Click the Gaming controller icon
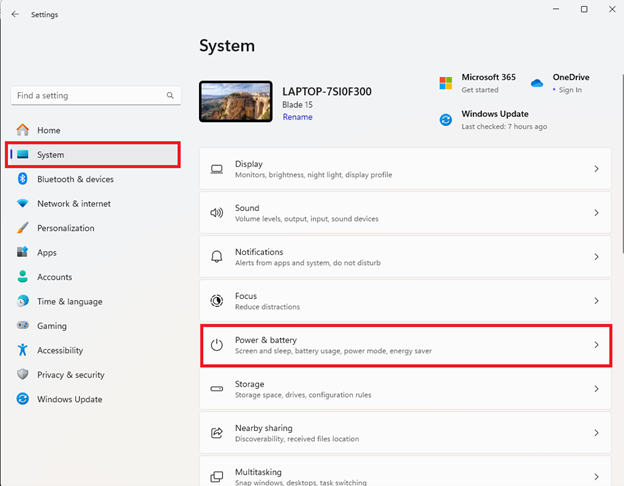This screenshot has height=486, width=624. pos(23,325)
